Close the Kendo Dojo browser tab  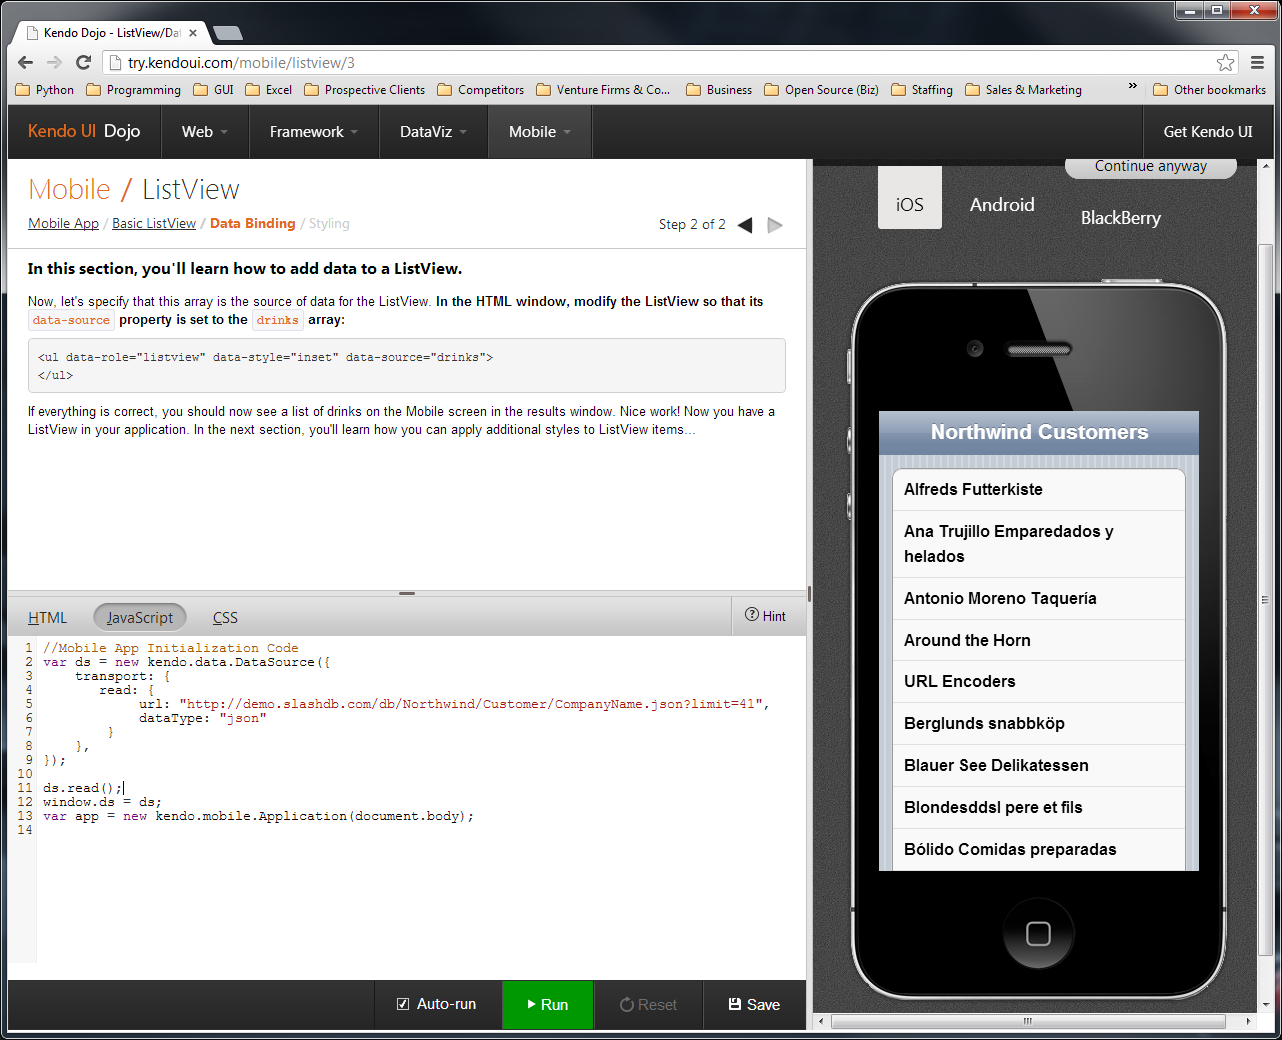point(193,33)
